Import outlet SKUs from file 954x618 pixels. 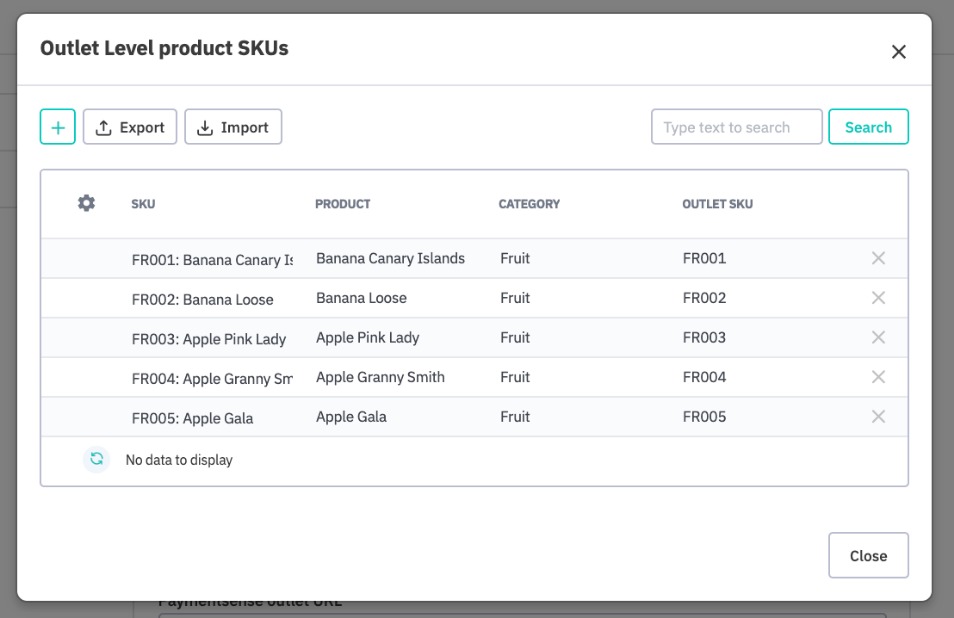233,127
